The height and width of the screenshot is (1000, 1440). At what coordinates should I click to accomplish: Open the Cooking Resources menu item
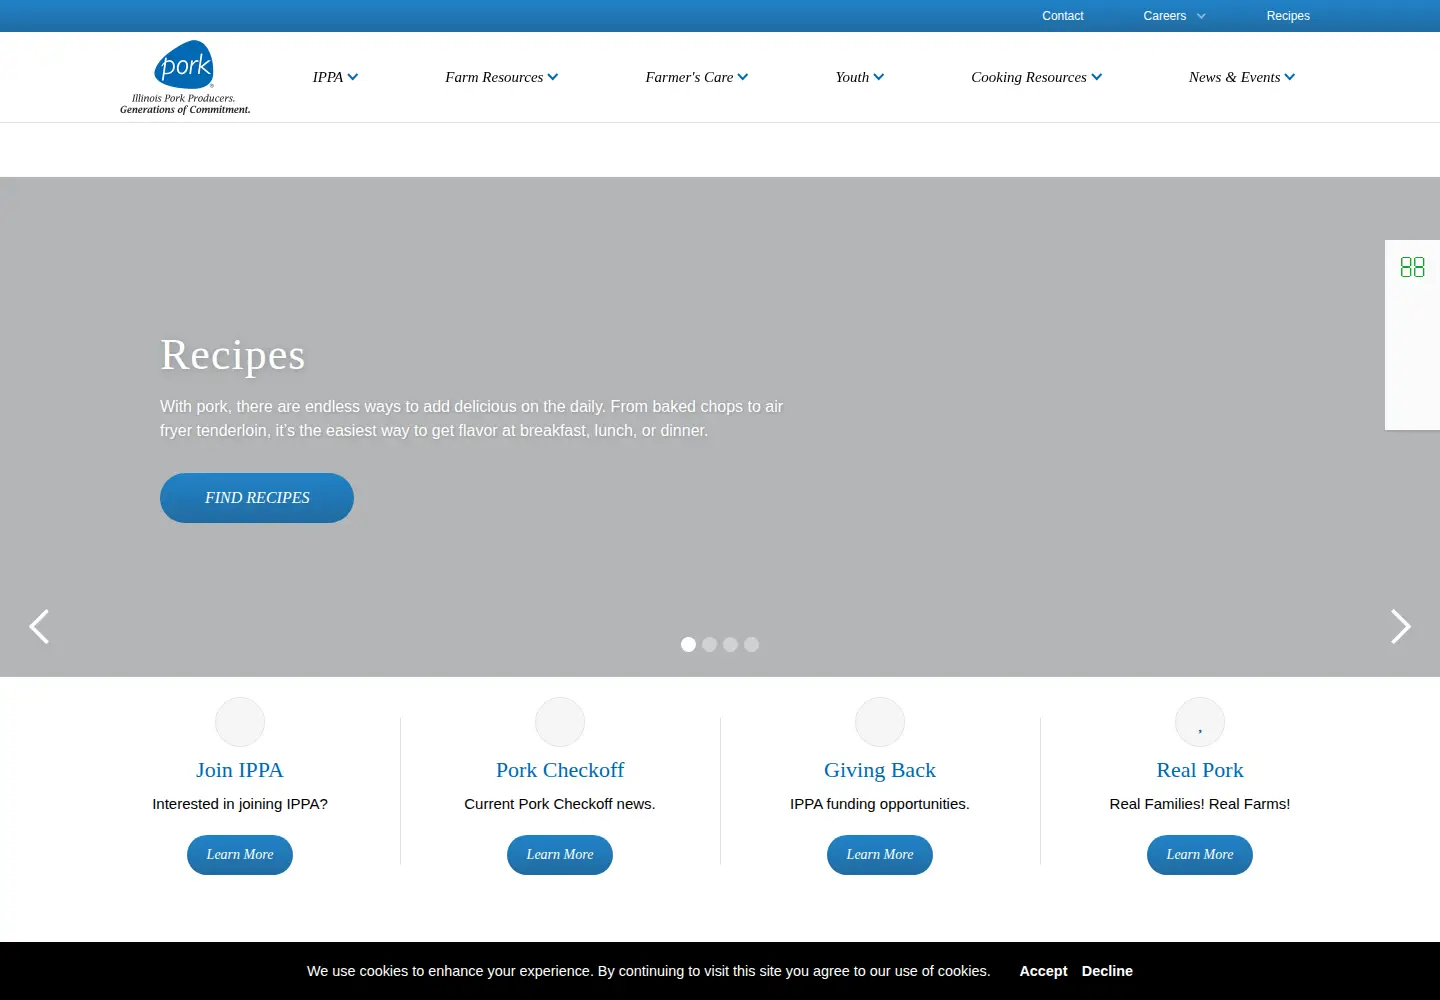1029,77
